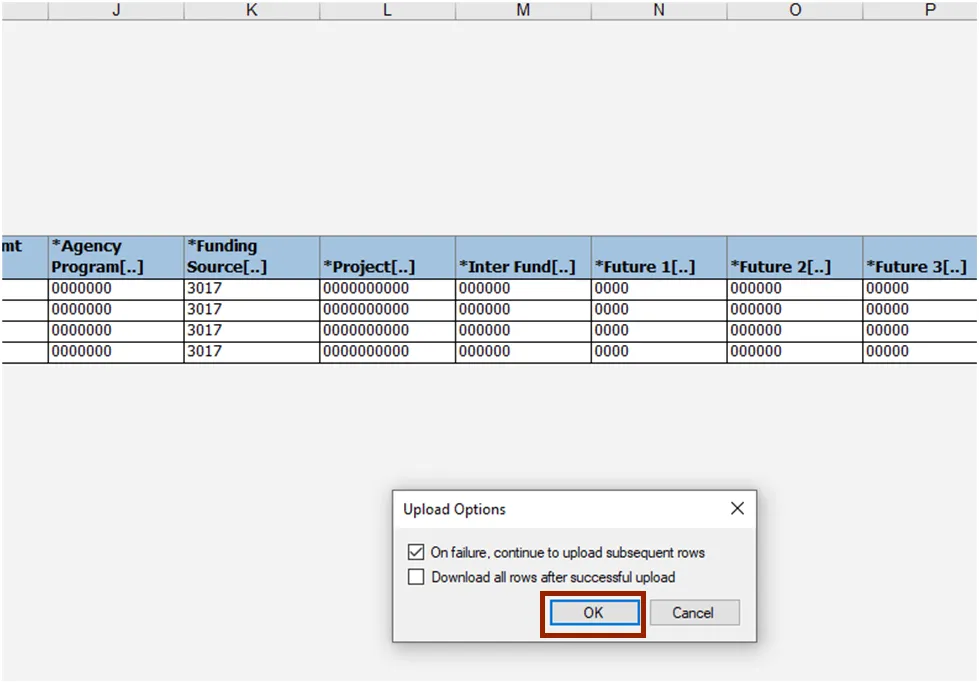Select column M header
Screen dimensions: 979x683
523,10
